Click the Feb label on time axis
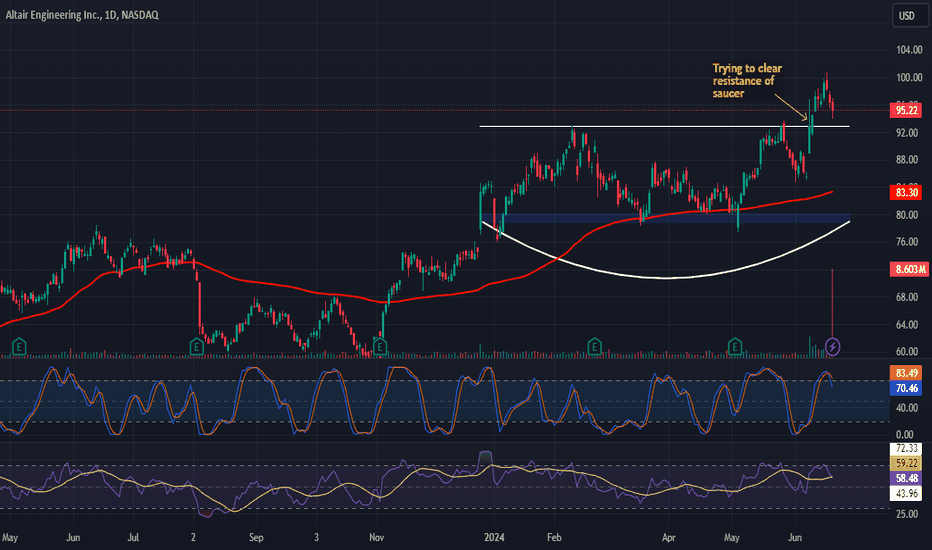This screenshot has width=932, height=550. point(554,538)
